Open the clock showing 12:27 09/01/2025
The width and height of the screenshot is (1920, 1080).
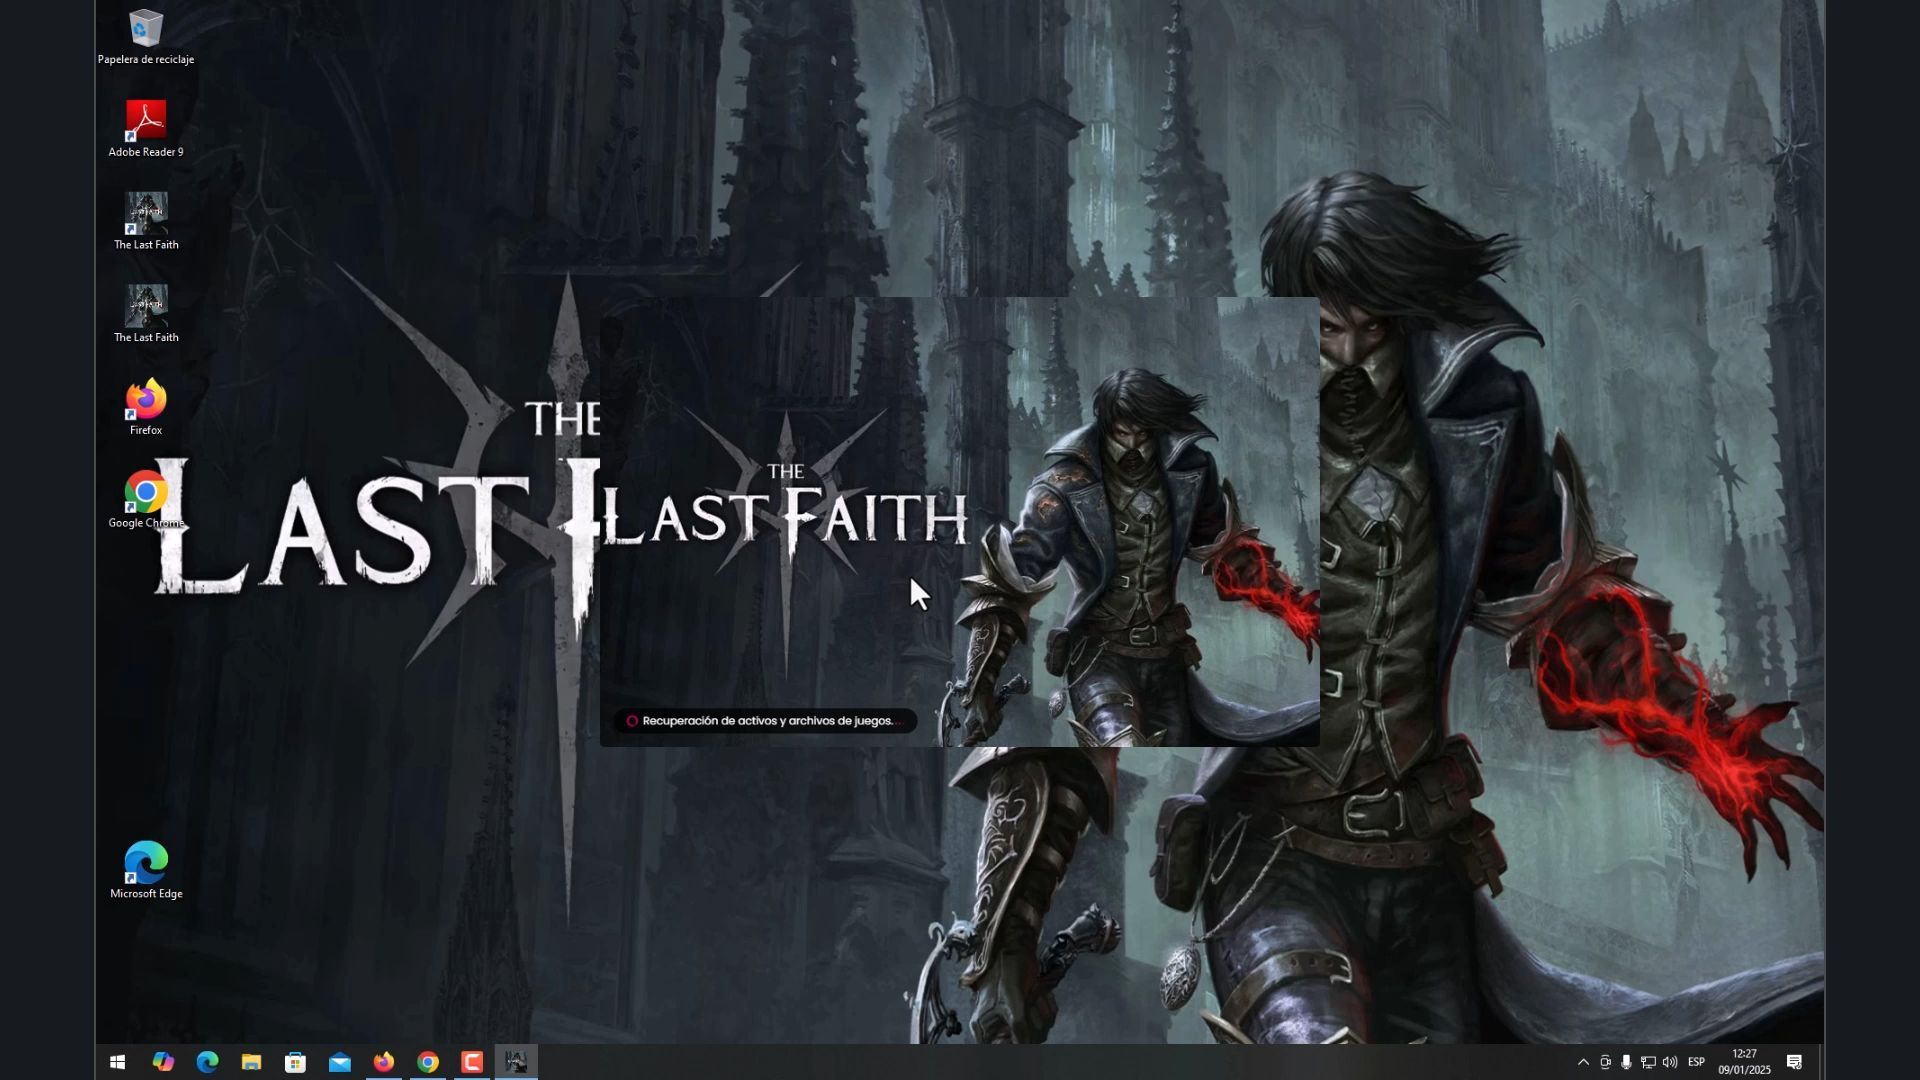coord(1744,1062)
